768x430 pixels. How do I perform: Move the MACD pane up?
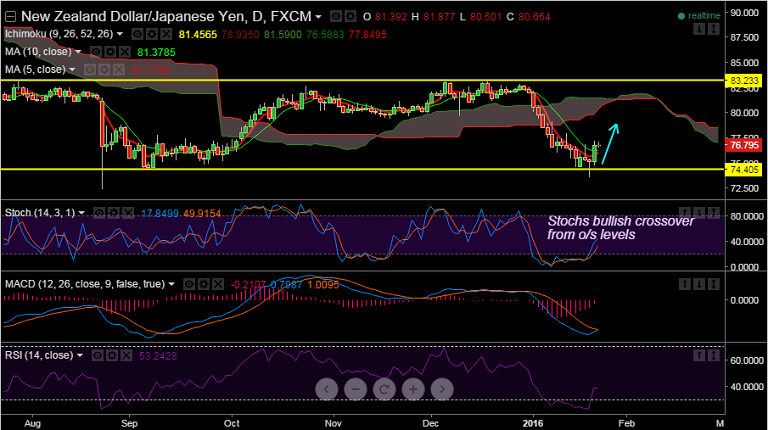tap(685, 284)
